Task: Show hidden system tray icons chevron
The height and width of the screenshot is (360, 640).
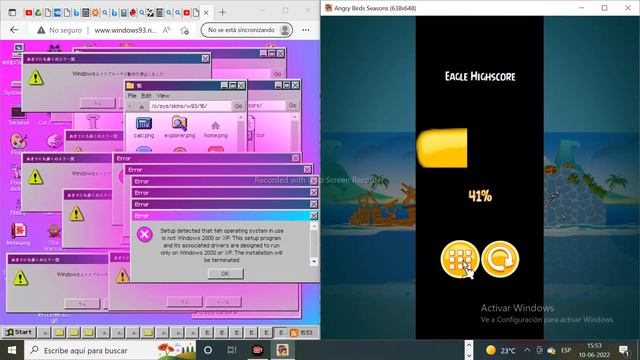Action: [x=527, y=350]
